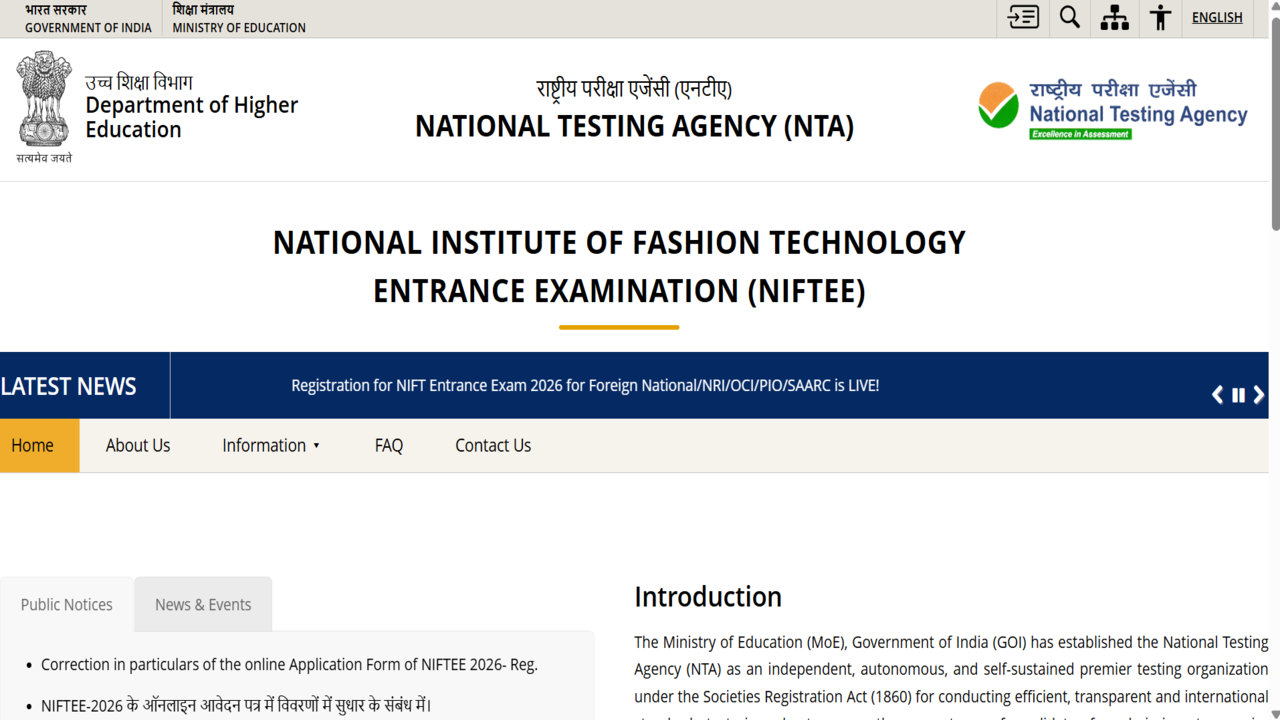This screenshot has height=720, width=1280.
Task: Open the FAQ menu item
Action: coord(389,446)
